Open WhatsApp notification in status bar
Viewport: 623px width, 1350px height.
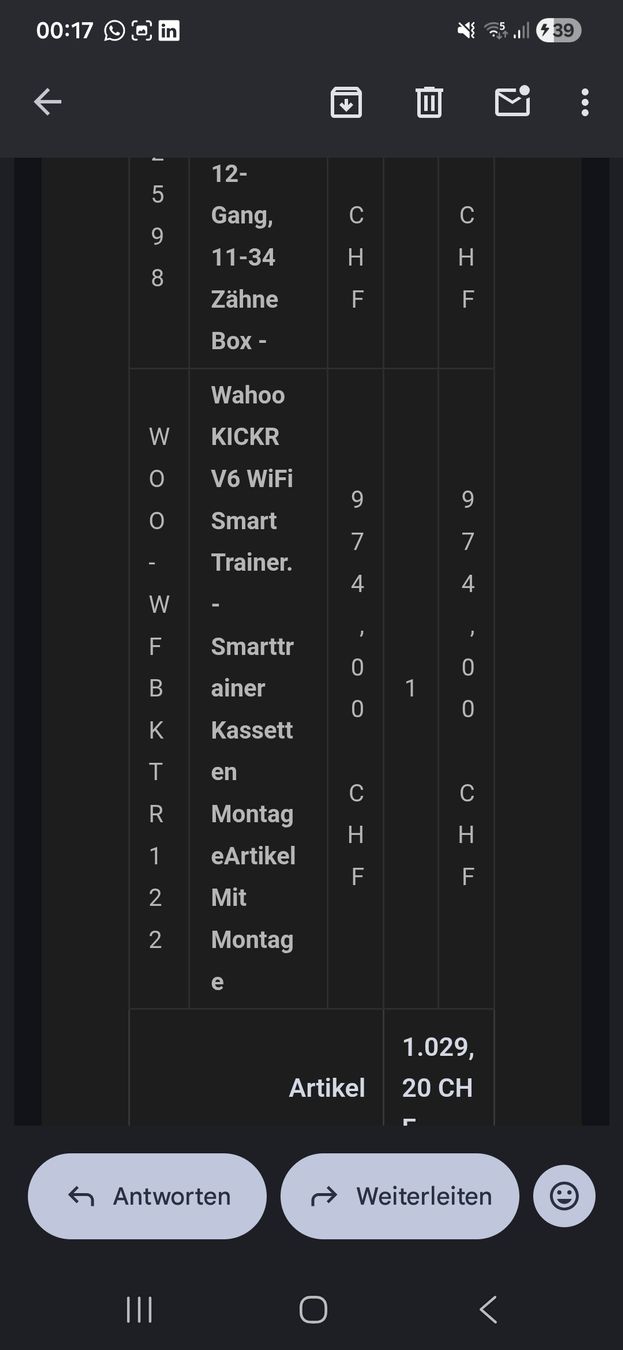tap(114, 31)
